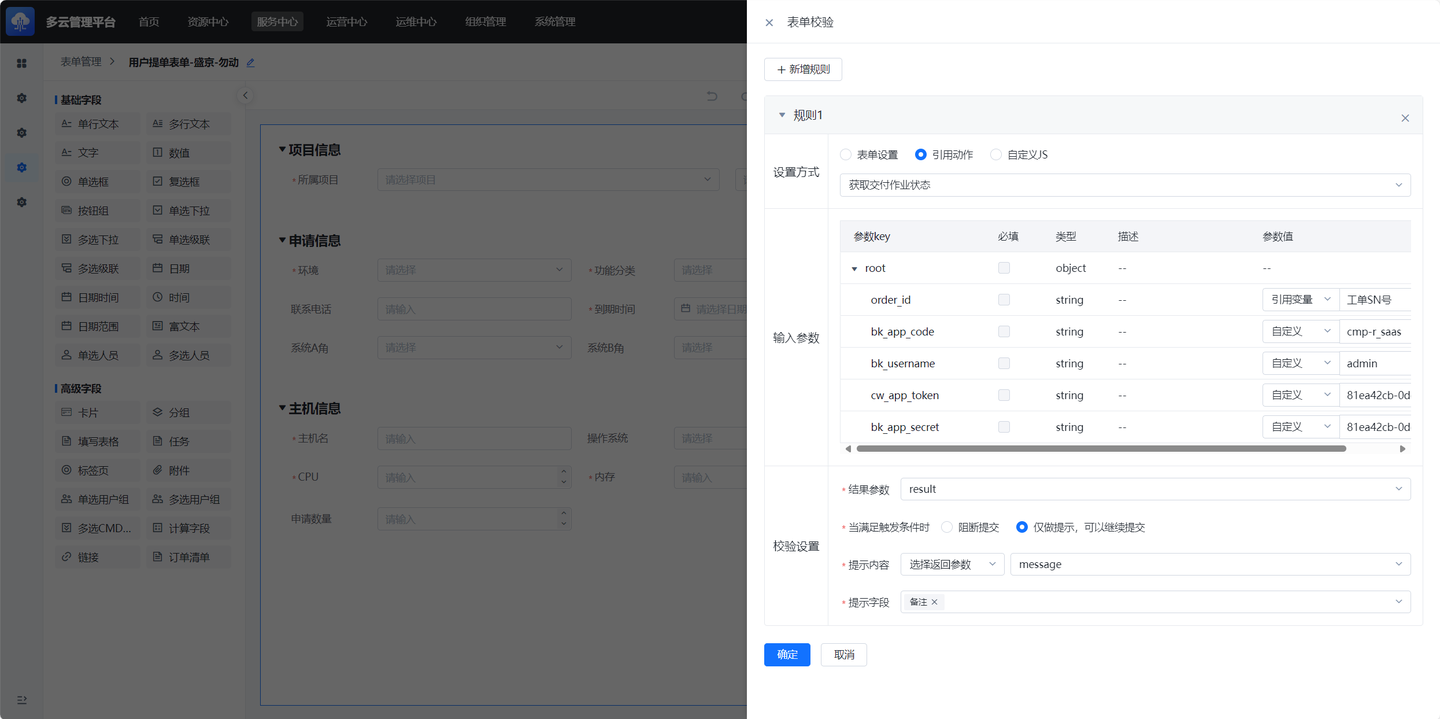
Task: Select the 单选下拉 field component
Action: [x=188, y=211]
